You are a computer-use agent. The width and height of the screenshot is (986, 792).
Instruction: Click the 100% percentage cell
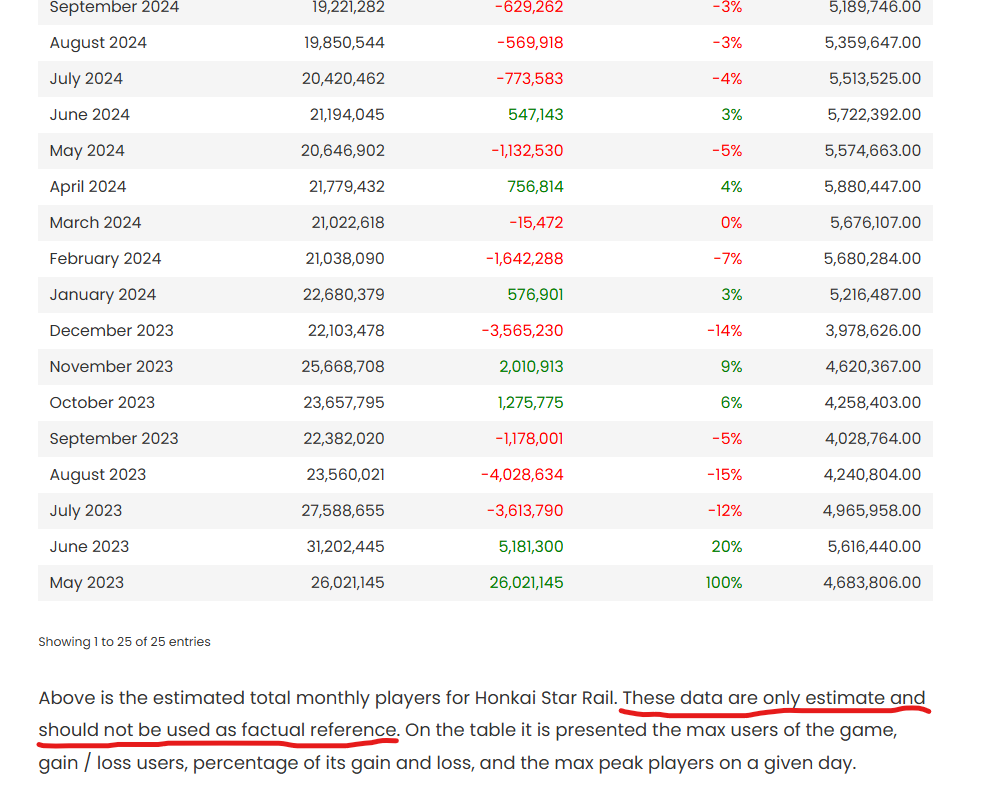(x=724, y=583)
